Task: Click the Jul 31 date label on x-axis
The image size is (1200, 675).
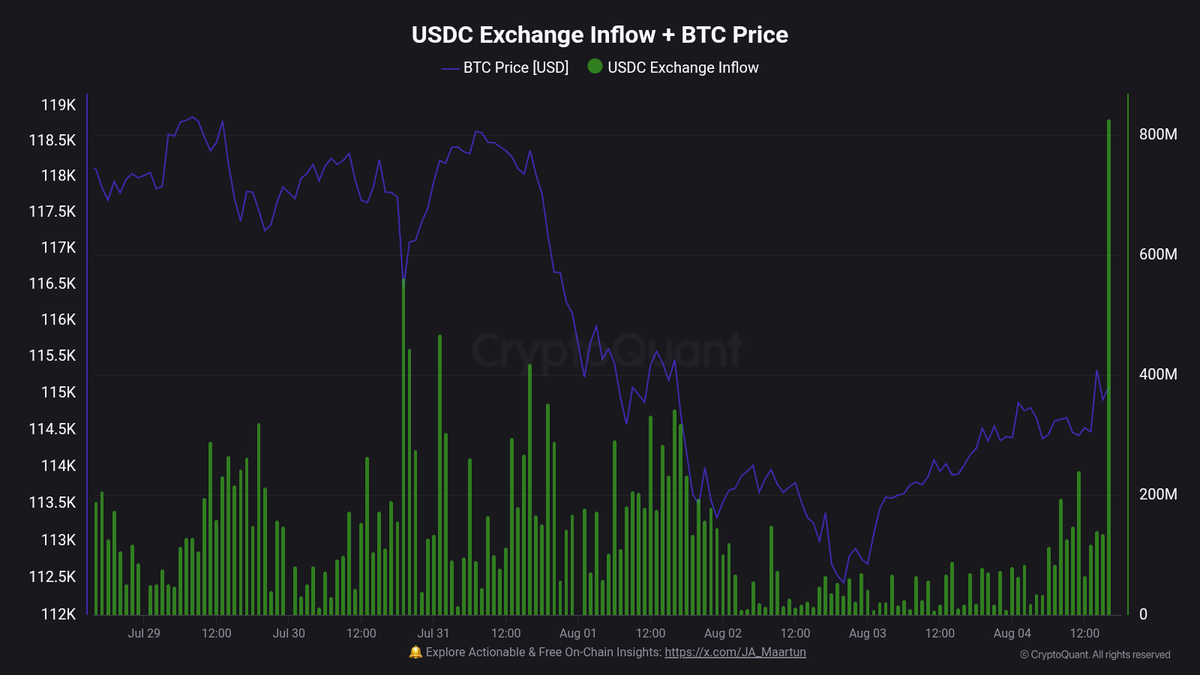Action: tap(433, 633)
